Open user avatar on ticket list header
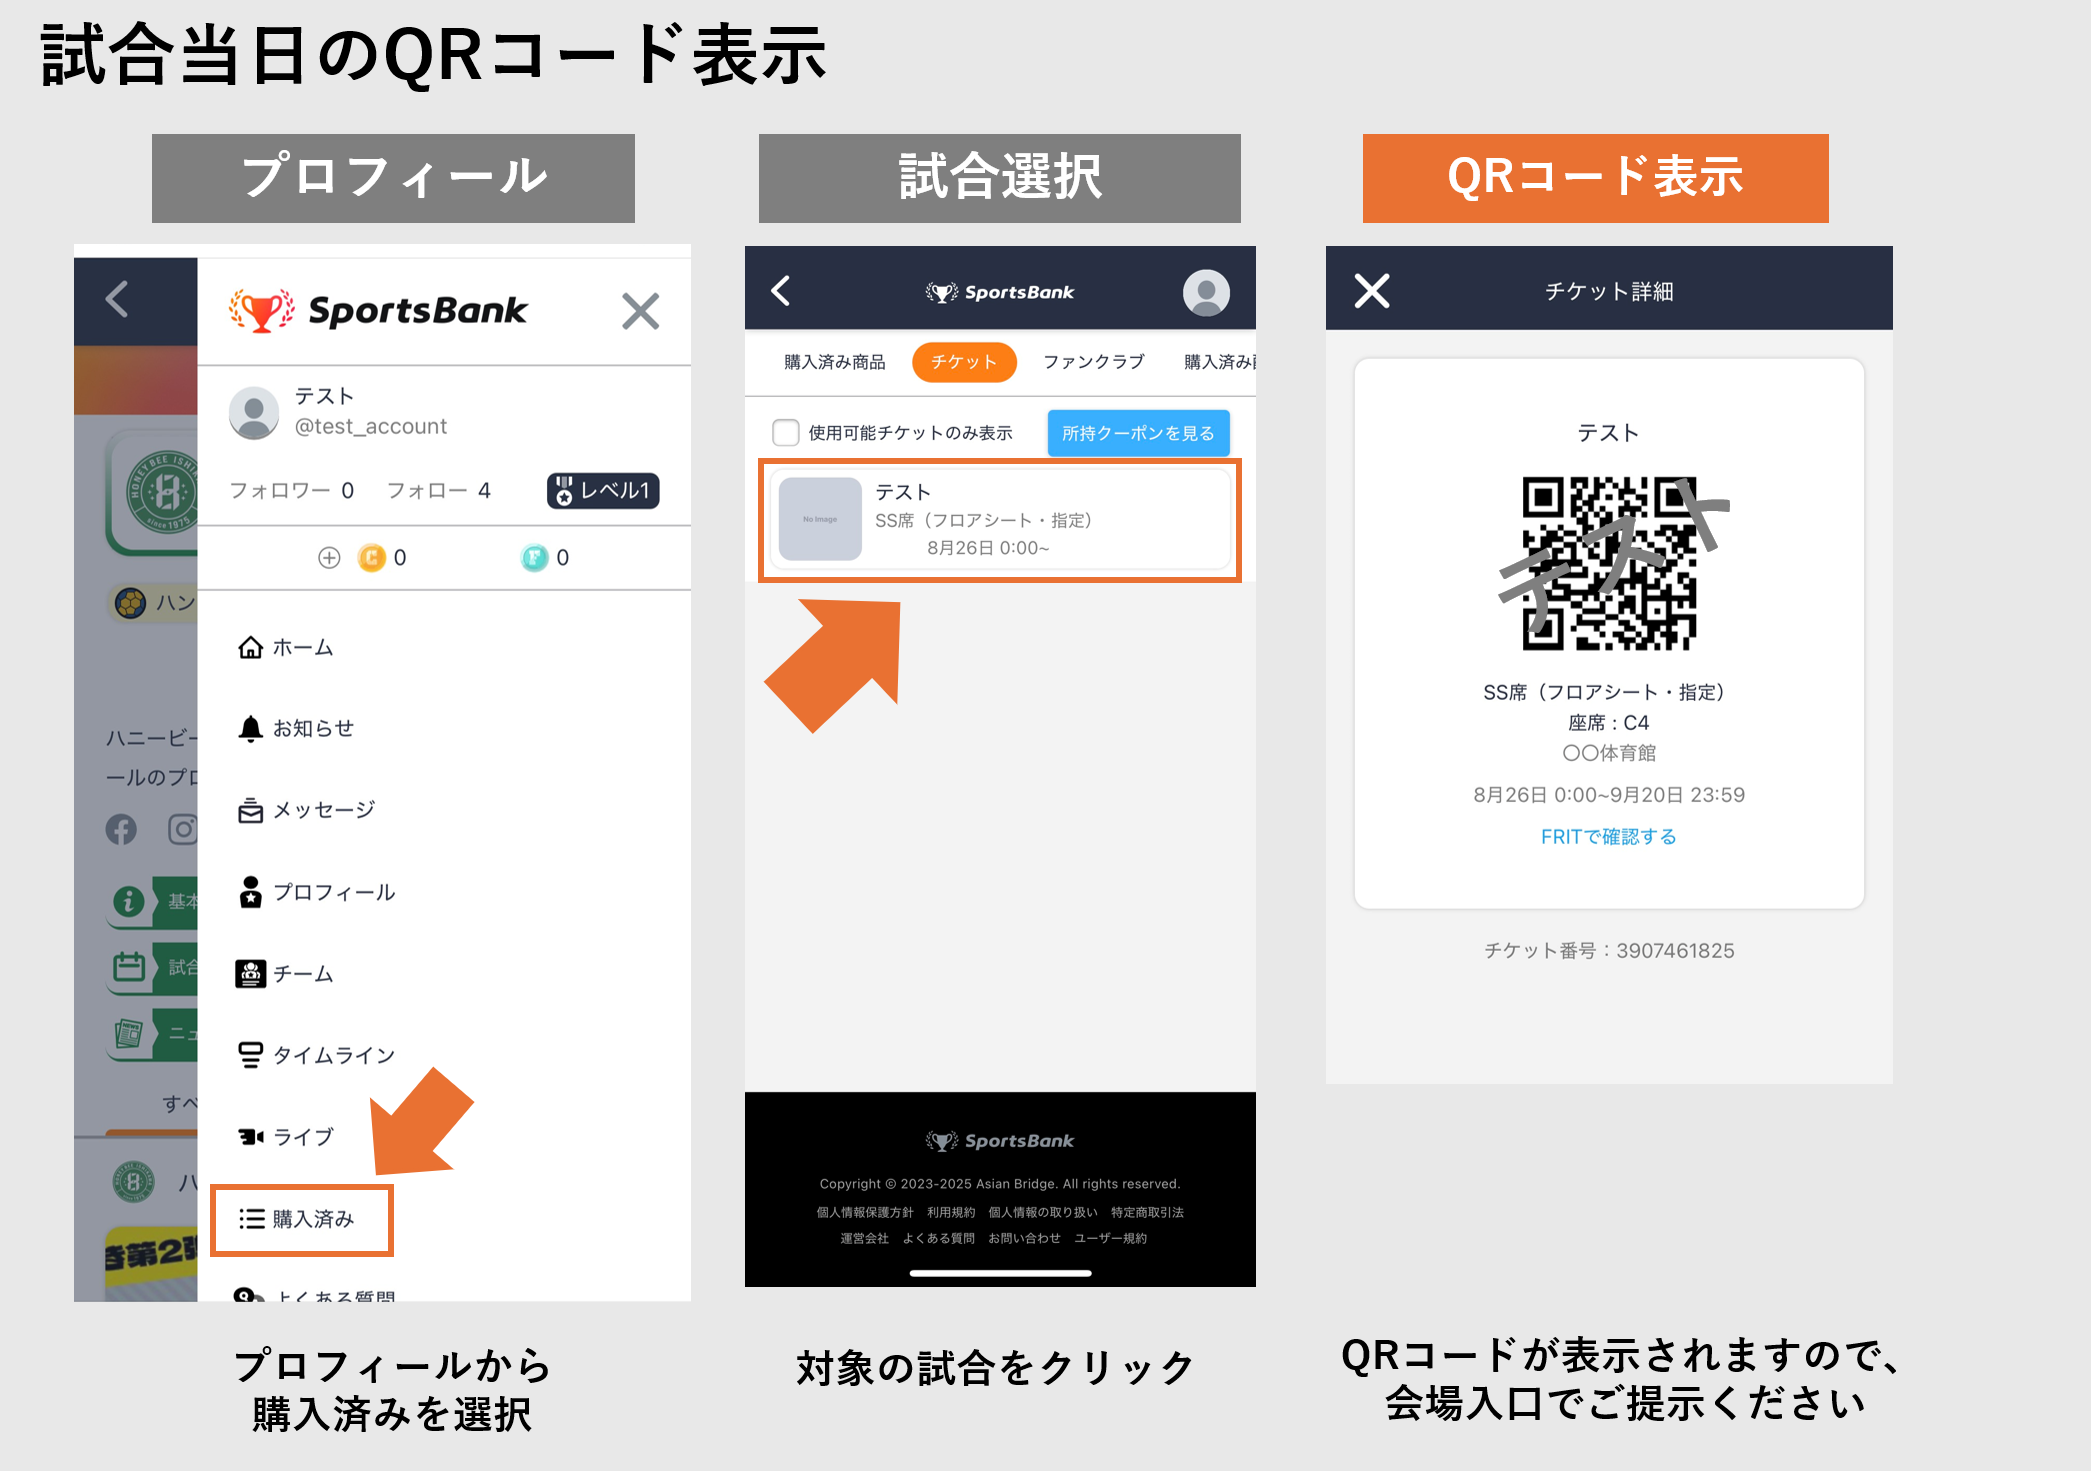The image size is (2091, 1471). (x=1206, y=292)
